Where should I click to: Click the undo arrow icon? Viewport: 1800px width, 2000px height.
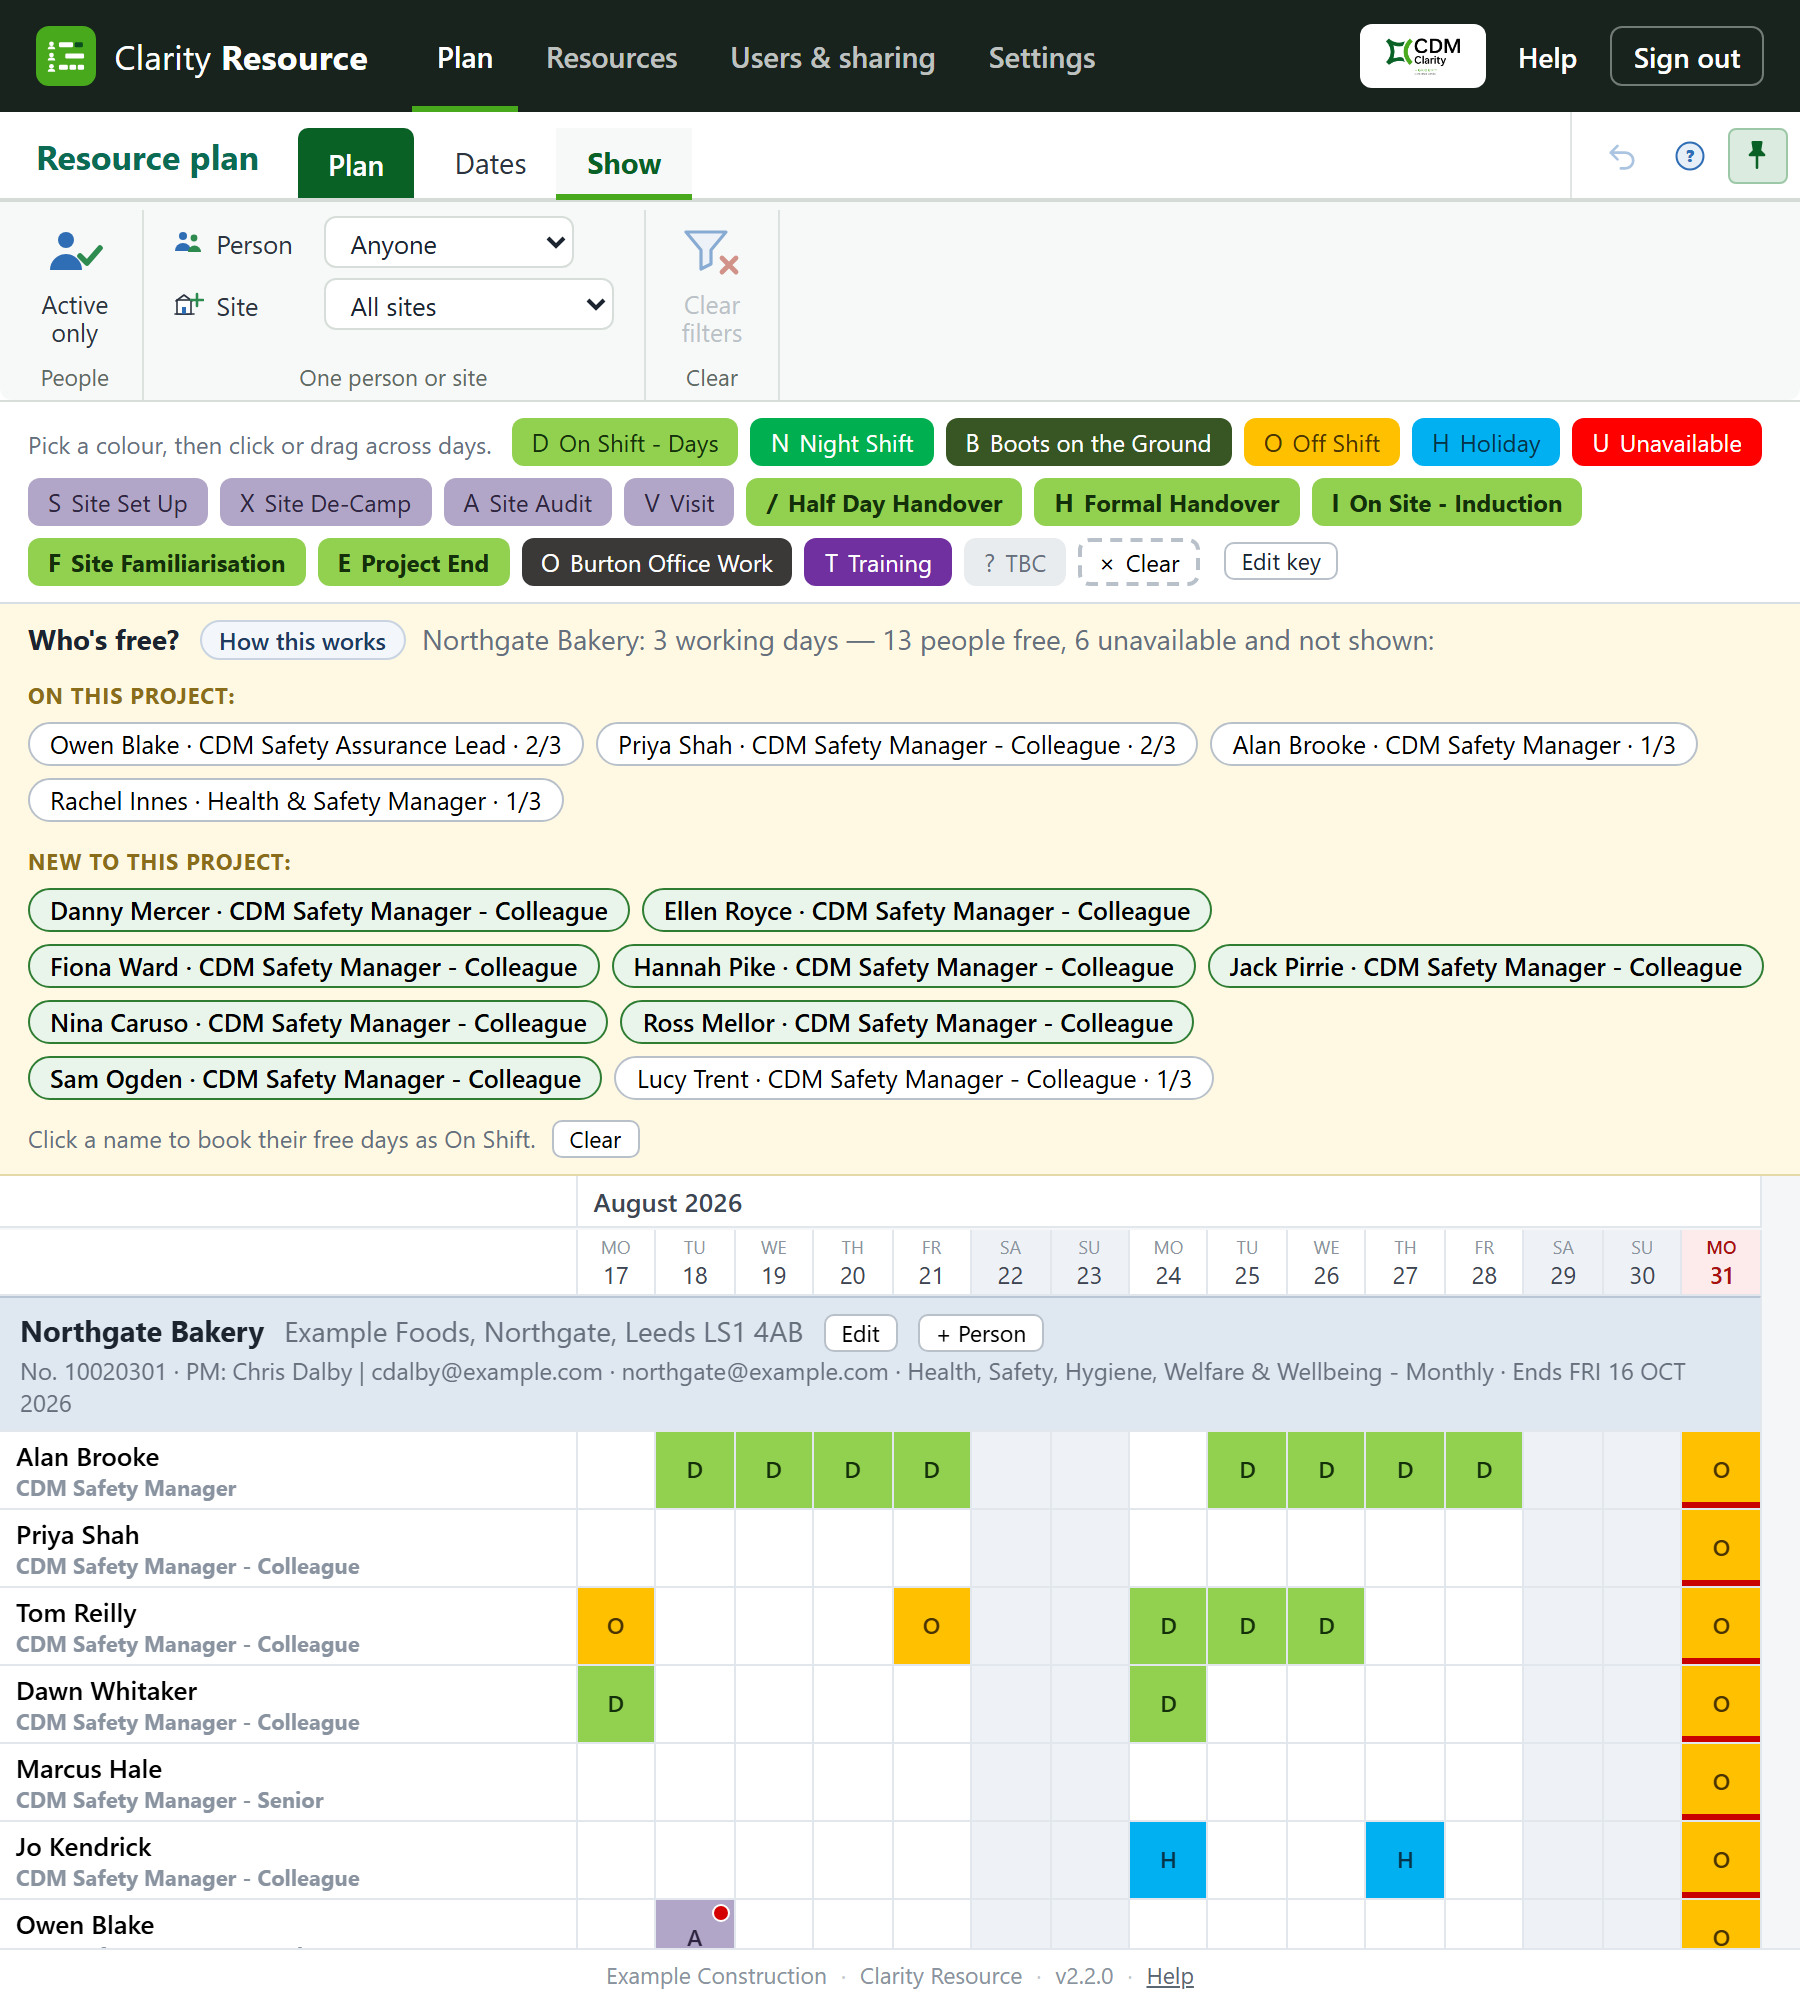coord(1621,157)
